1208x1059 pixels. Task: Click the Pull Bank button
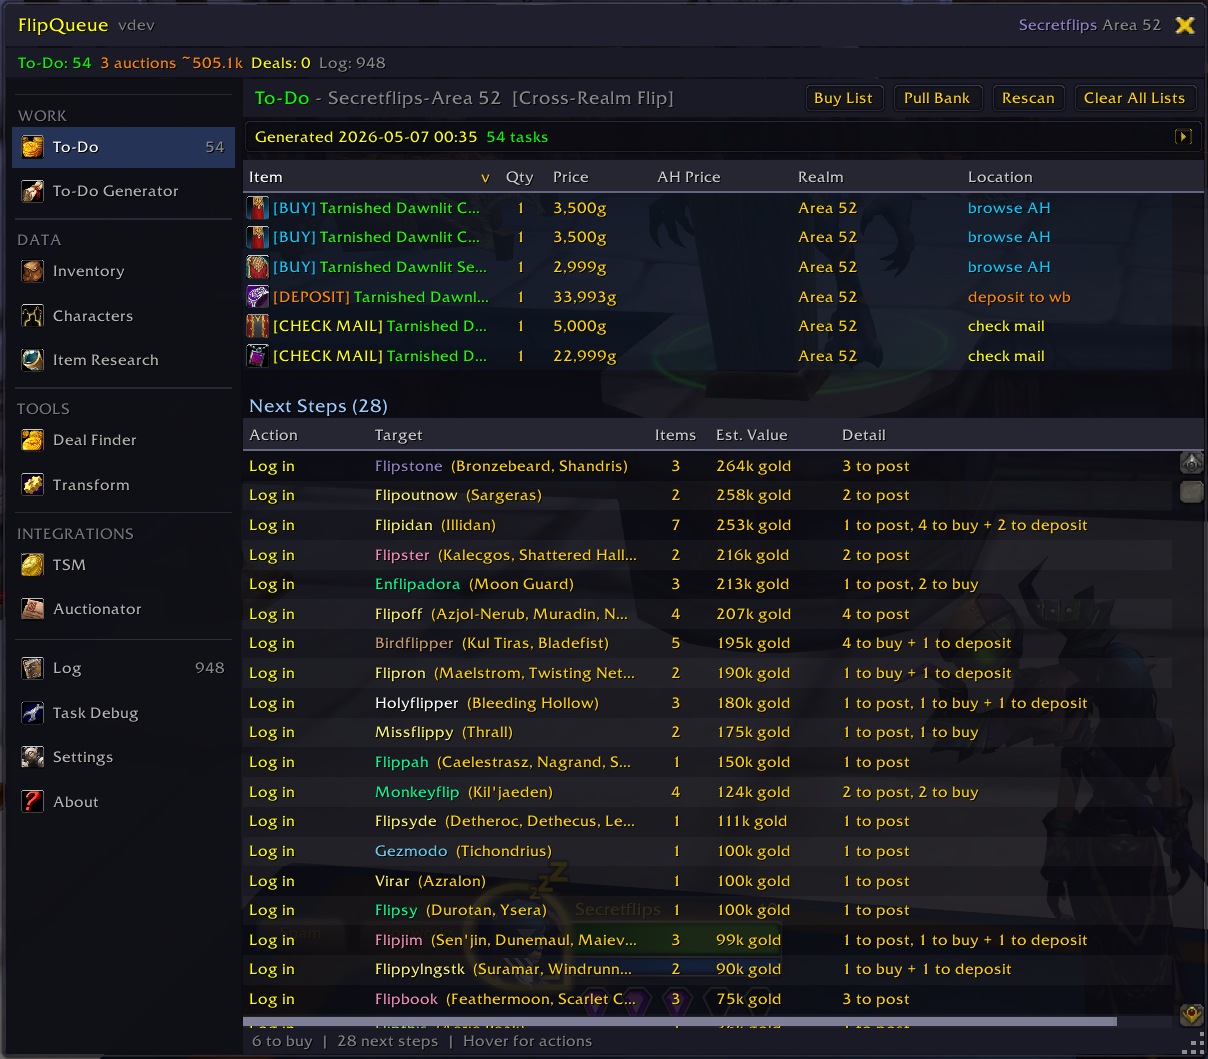937,98
